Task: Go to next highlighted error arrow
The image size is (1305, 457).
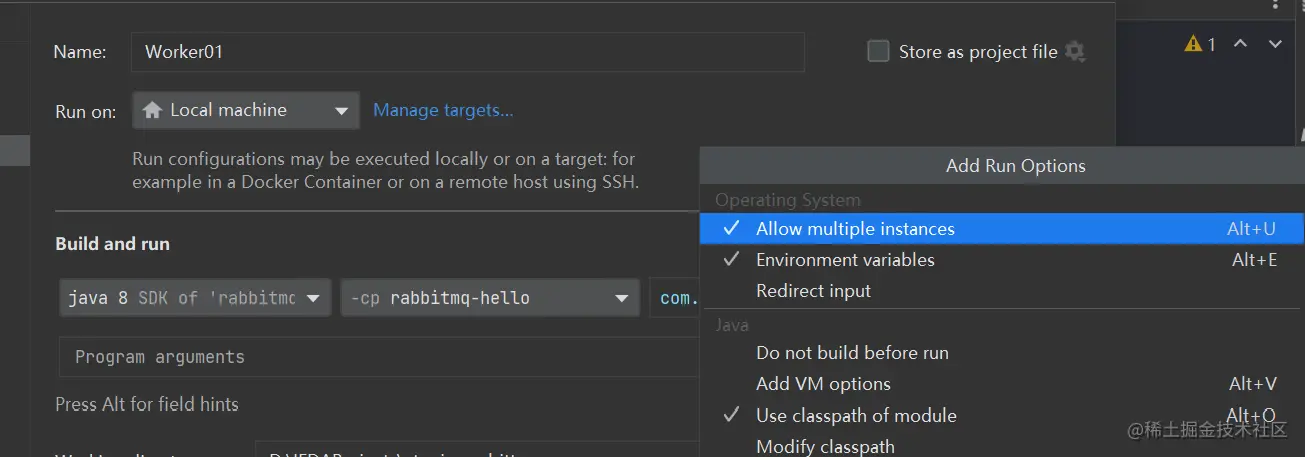Action: click(x=1275, y=44)
